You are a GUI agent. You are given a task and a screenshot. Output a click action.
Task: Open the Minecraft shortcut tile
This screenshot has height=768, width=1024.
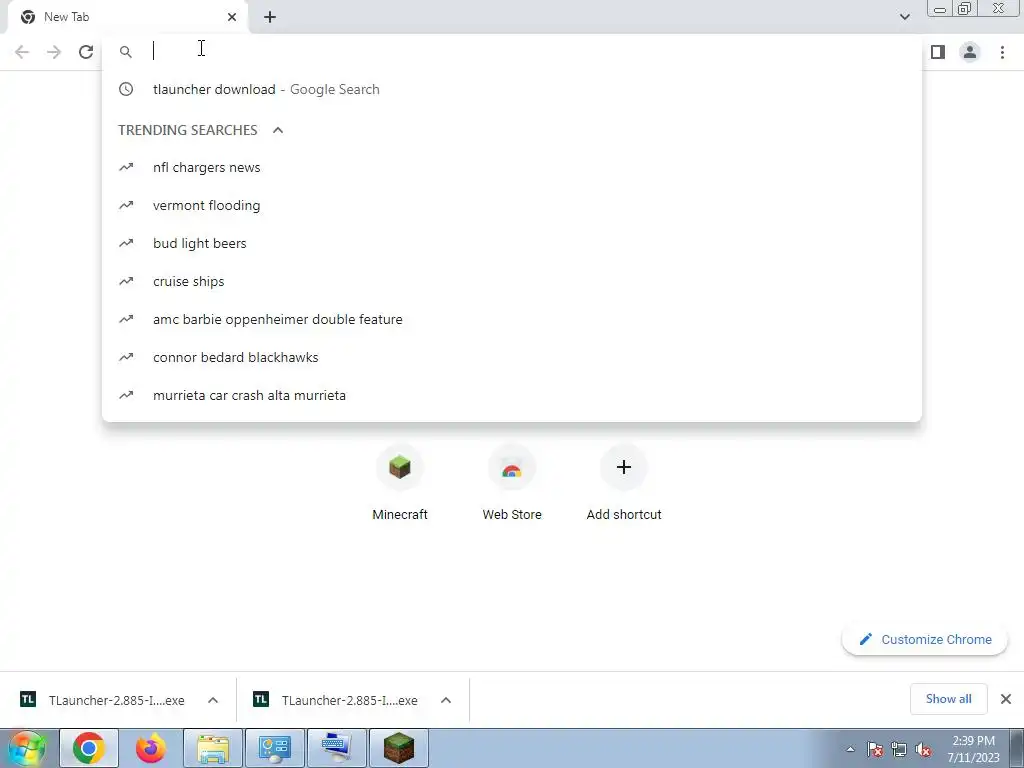coord(400,483)
